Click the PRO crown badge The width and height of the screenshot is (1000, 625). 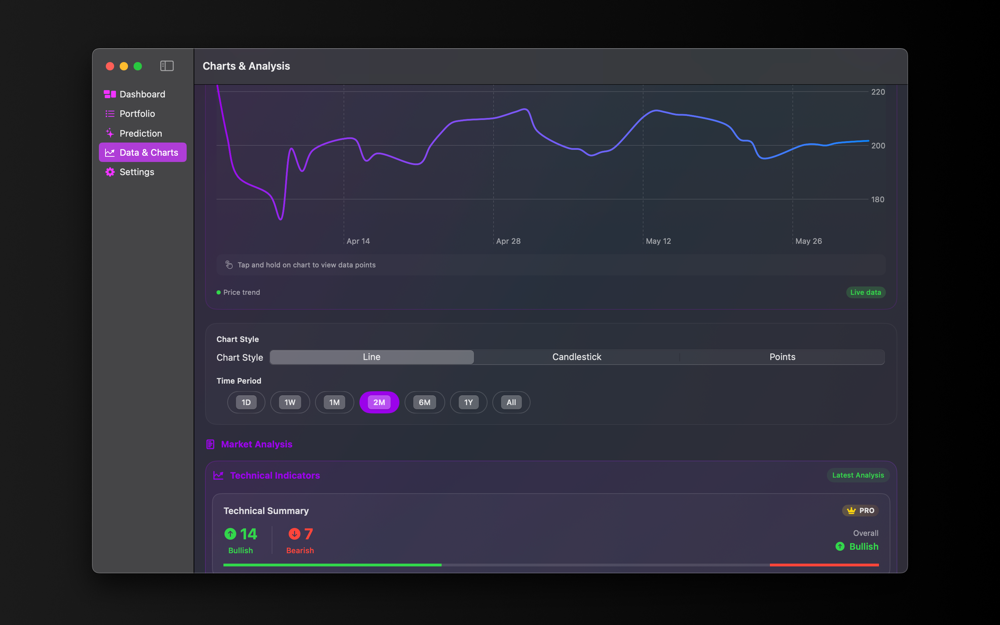tap(860, 510)
